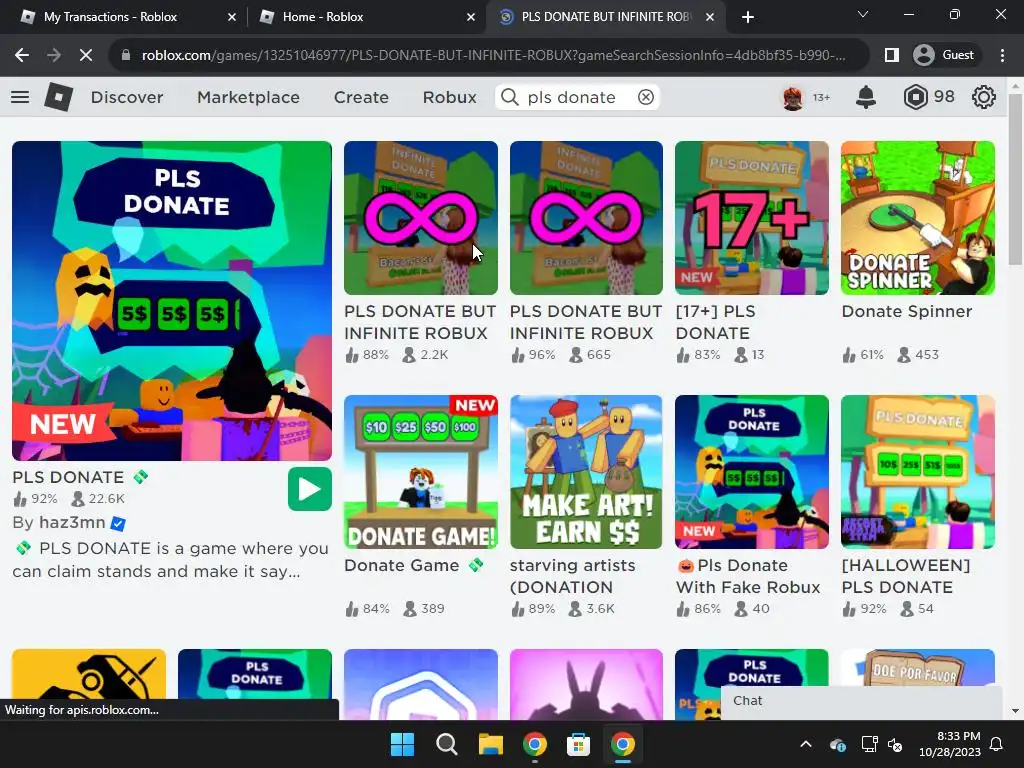
Task: Open the Donate Game thumbnail
Action: click(x=421, y=472)
